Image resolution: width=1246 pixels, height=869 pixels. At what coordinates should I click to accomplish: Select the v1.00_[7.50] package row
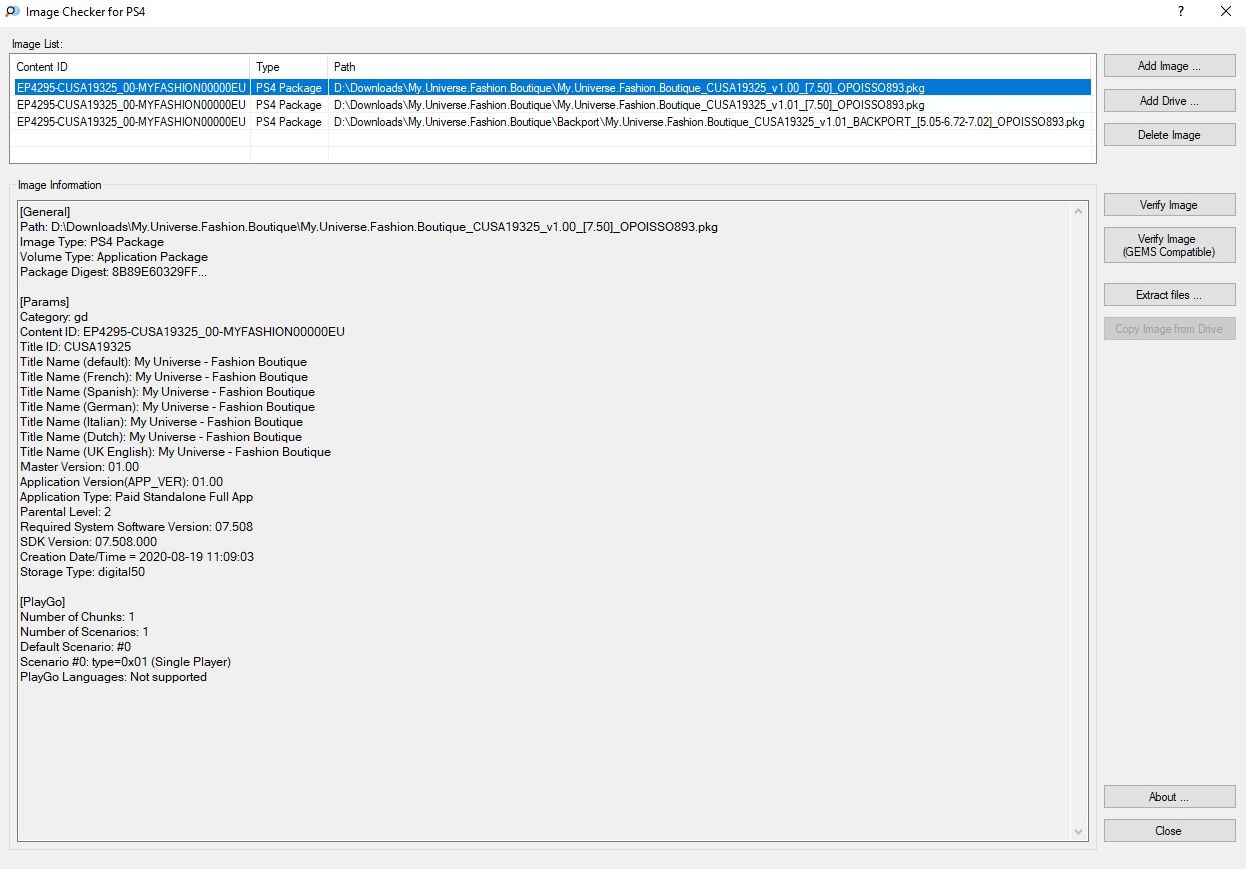click(x=552, y=88)
